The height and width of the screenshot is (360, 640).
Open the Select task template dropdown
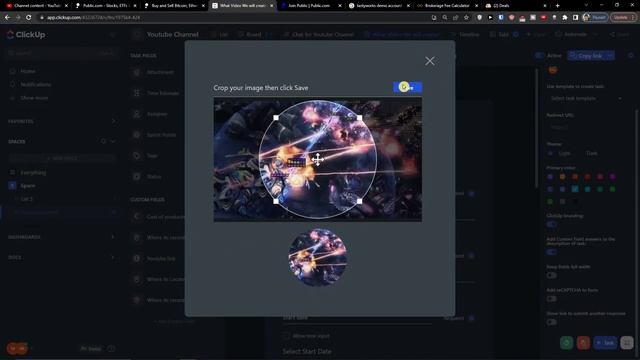584,98
